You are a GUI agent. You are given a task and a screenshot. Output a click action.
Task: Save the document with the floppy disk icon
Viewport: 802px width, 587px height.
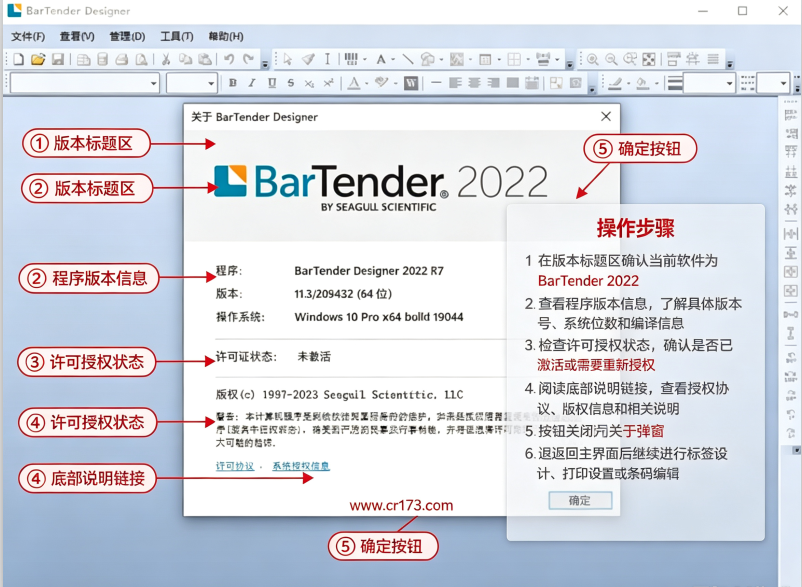57,59
